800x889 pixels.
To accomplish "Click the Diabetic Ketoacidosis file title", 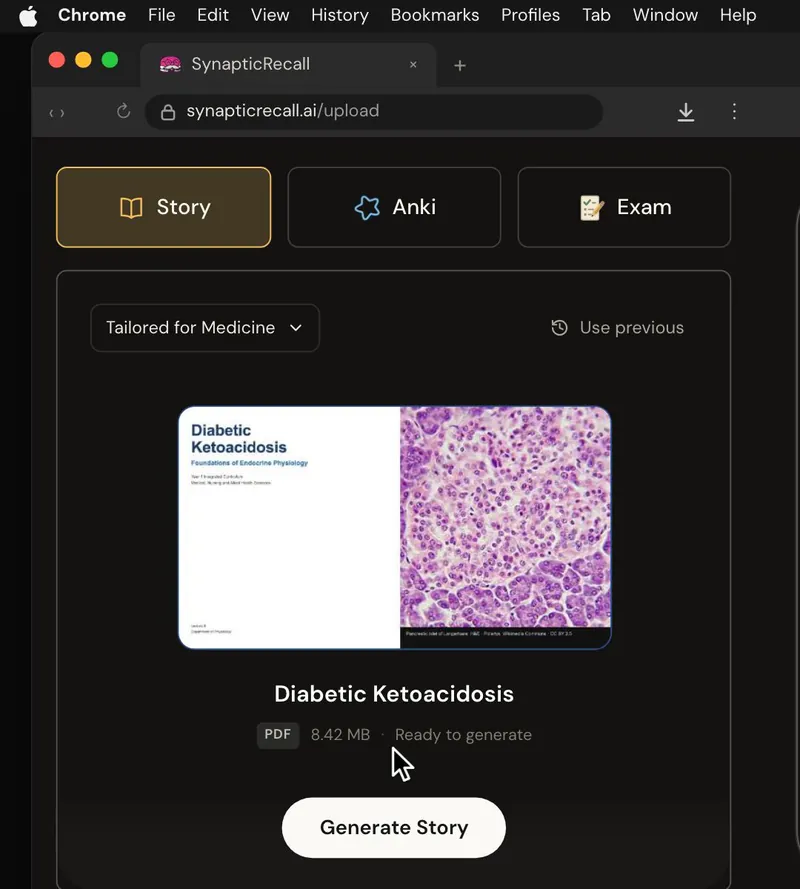I will pyautogui.click(x=394, y=694).
